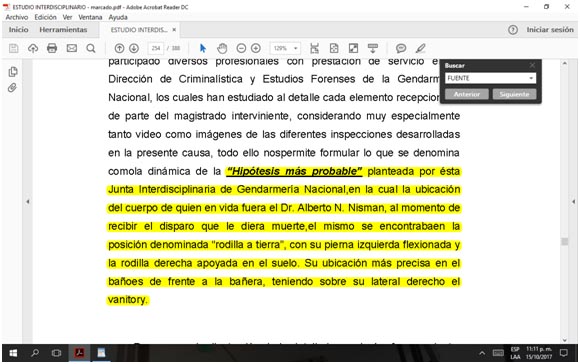Send file by email envelope icon

[72, 48]
